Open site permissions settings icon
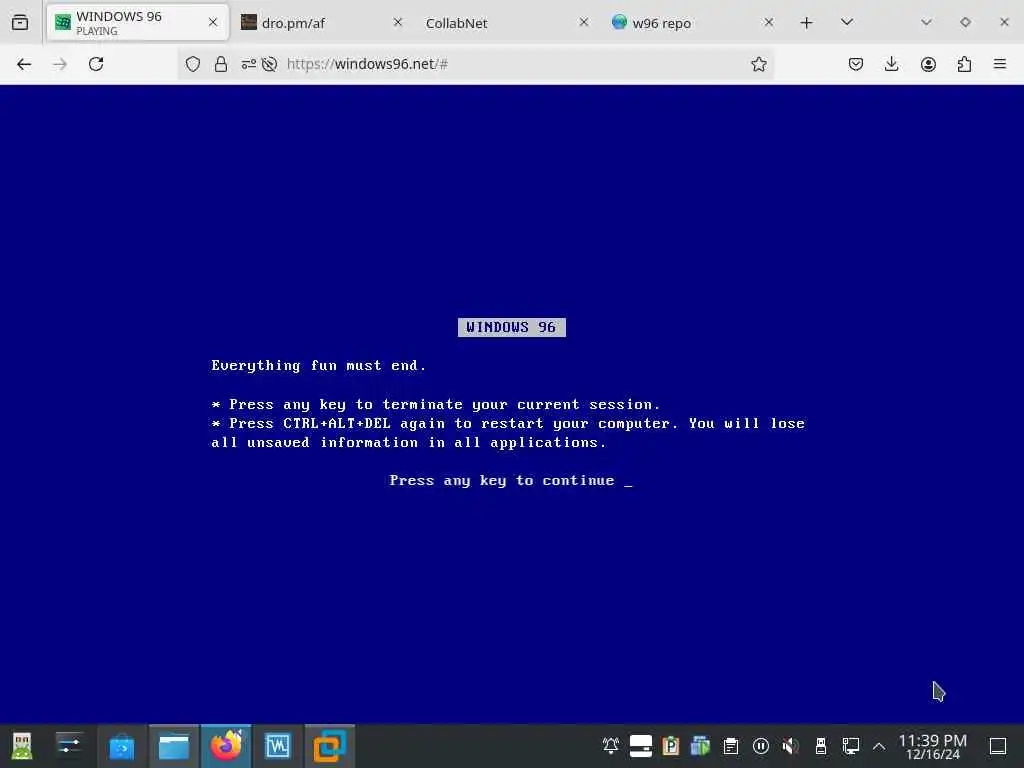 tap(248, 64)
